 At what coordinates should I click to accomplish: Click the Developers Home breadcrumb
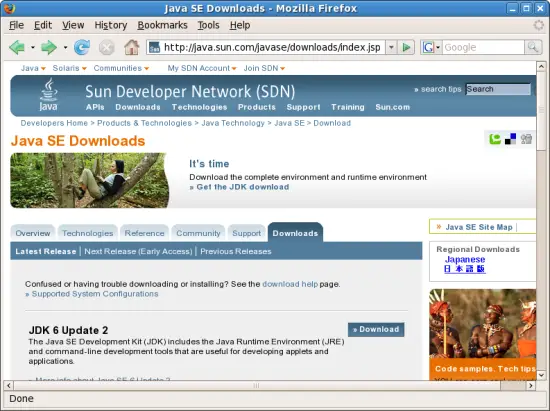click(54, 123)
